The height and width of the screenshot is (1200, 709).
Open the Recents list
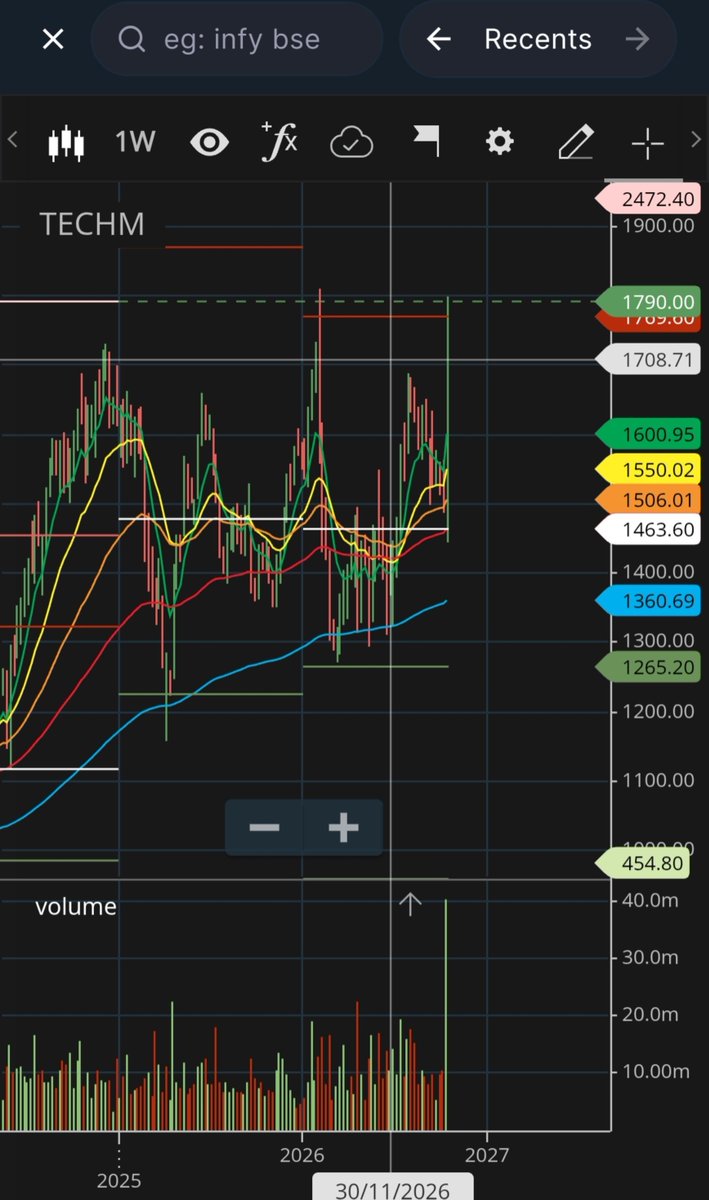point(538,39)
